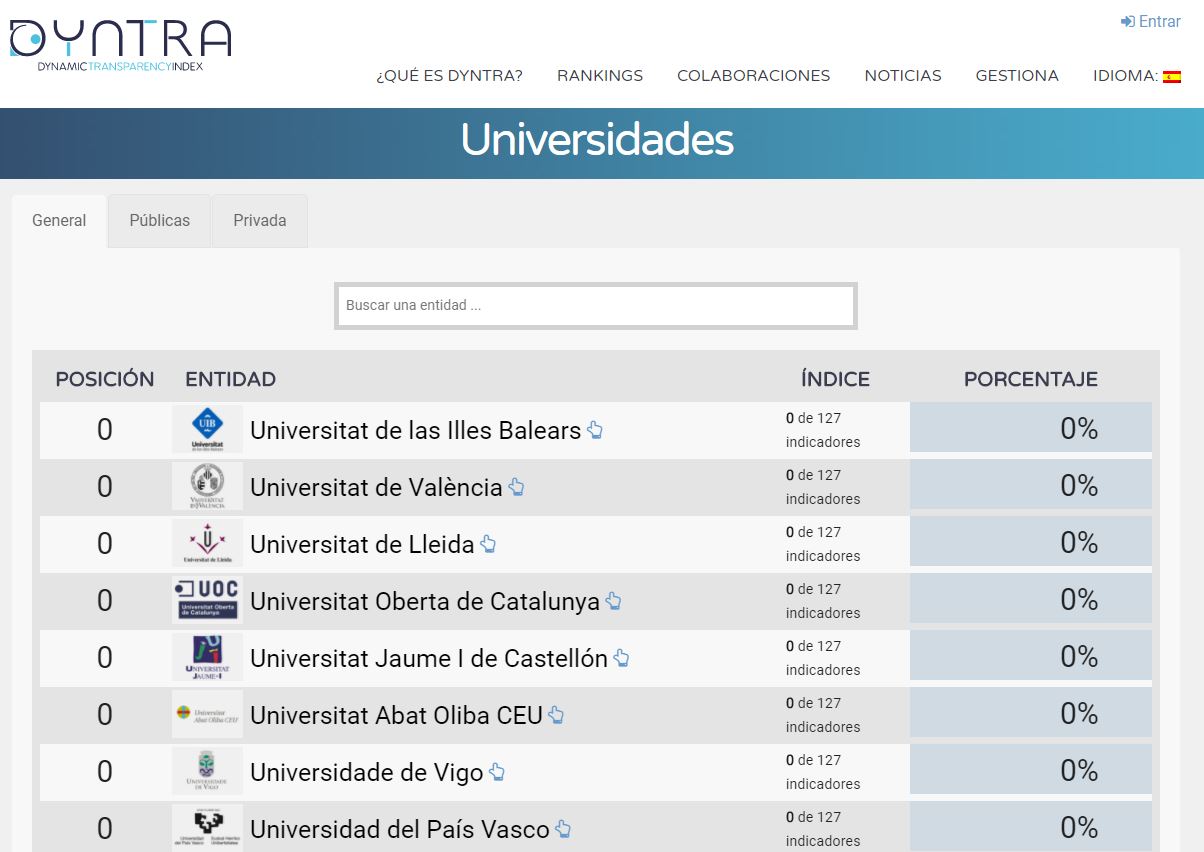The height and width of the screenshot is (852, 1204).
Task: Click the position 0 cell for Universidad del País Vasco
Action: (105, 829)
